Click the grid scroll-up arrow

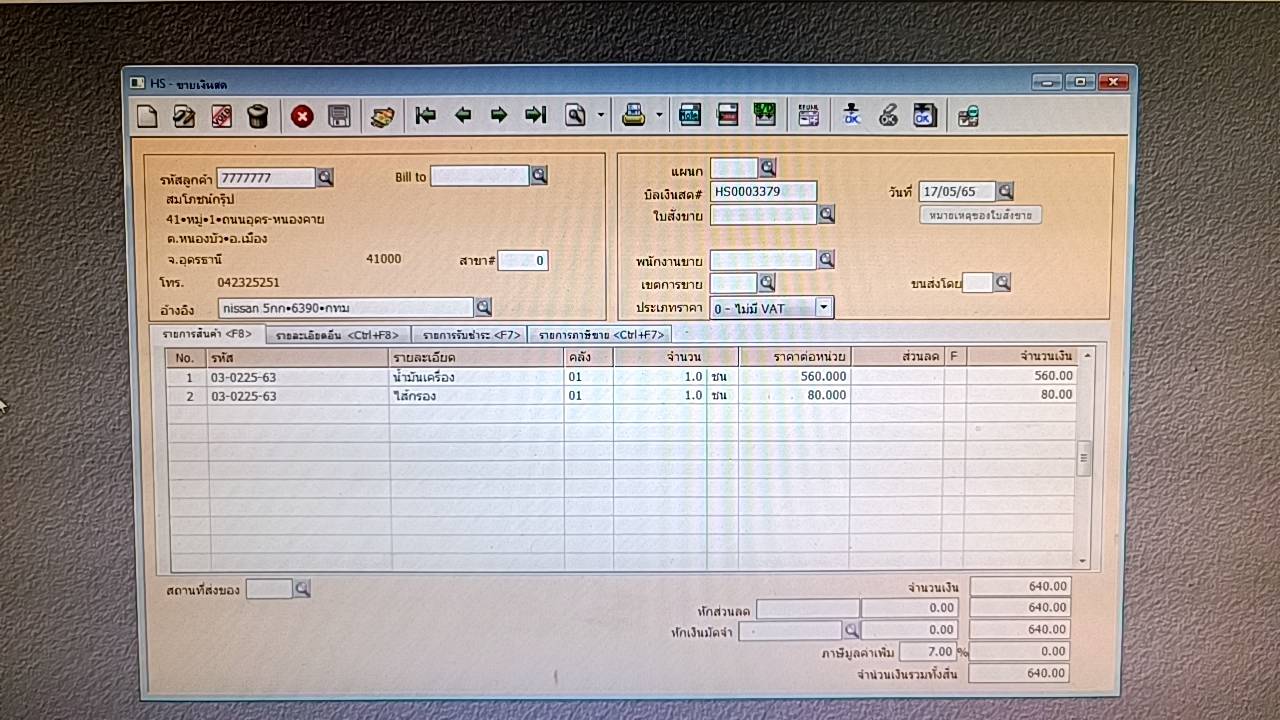pos(1085,354)
